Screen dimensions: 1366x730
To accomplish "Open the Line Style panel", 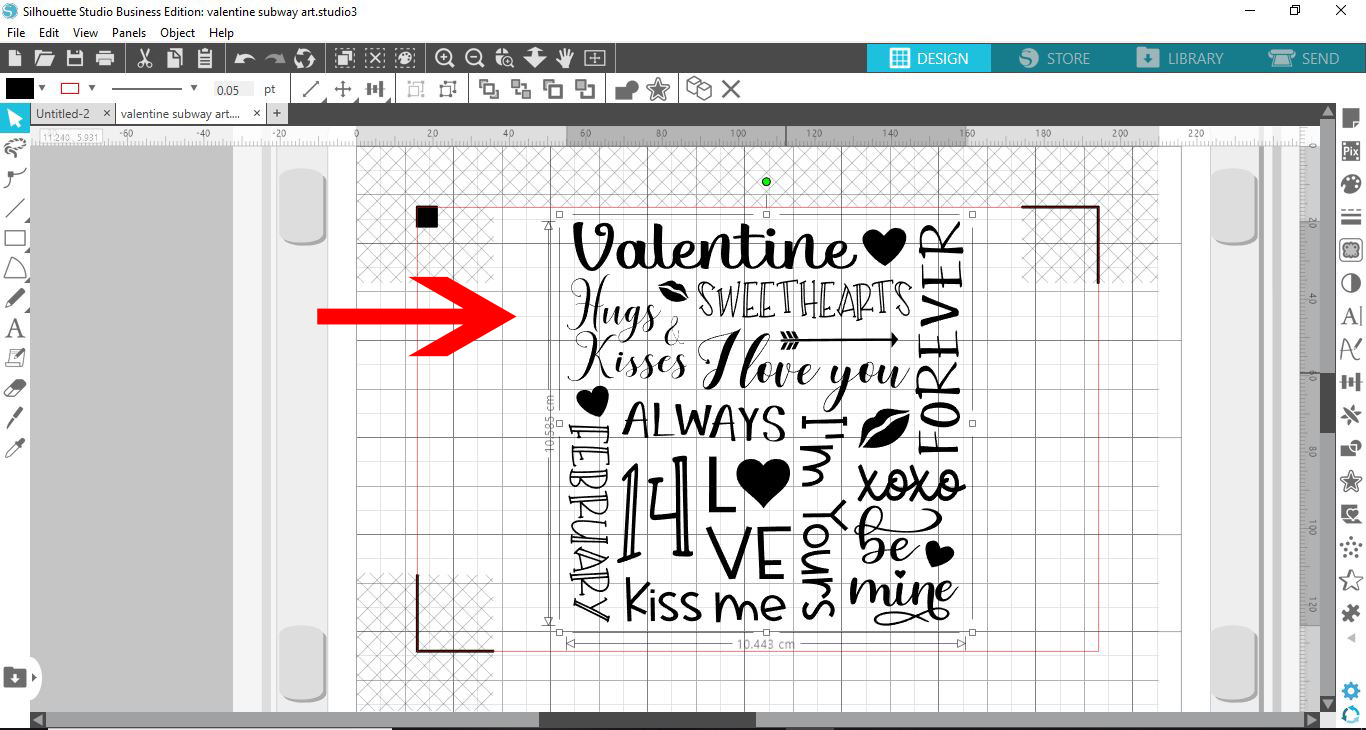I will tap(1351, 217).
